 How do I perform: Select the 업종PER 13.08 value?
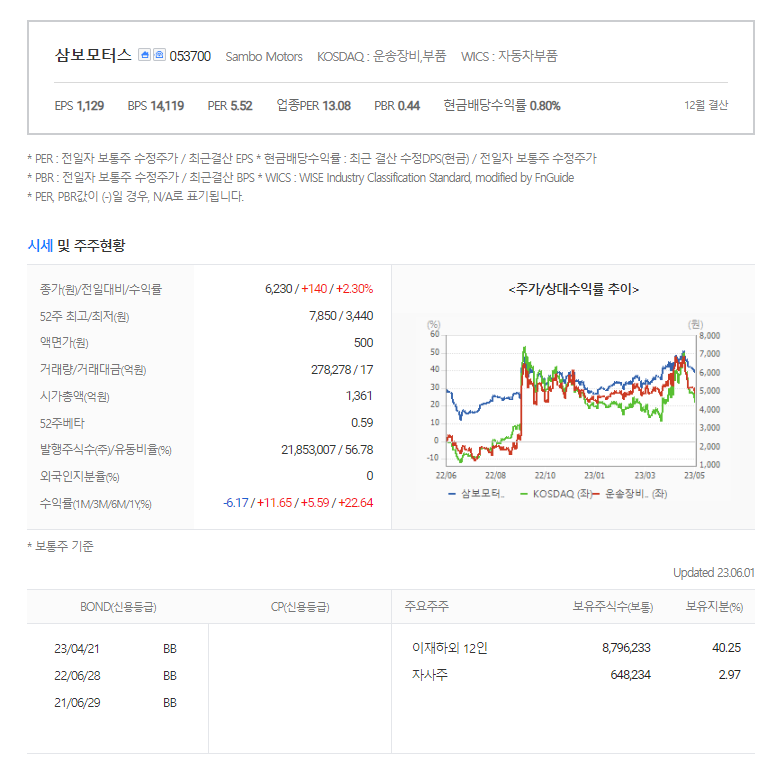click(314, 105)
